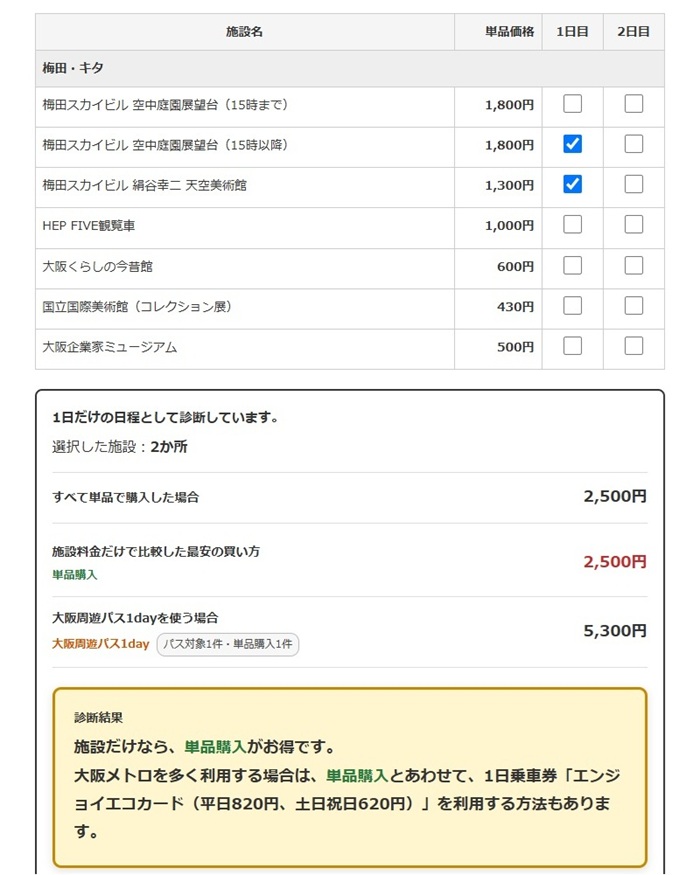
Task: Click the 1日目 column header
Action: (x=572, y=32)
